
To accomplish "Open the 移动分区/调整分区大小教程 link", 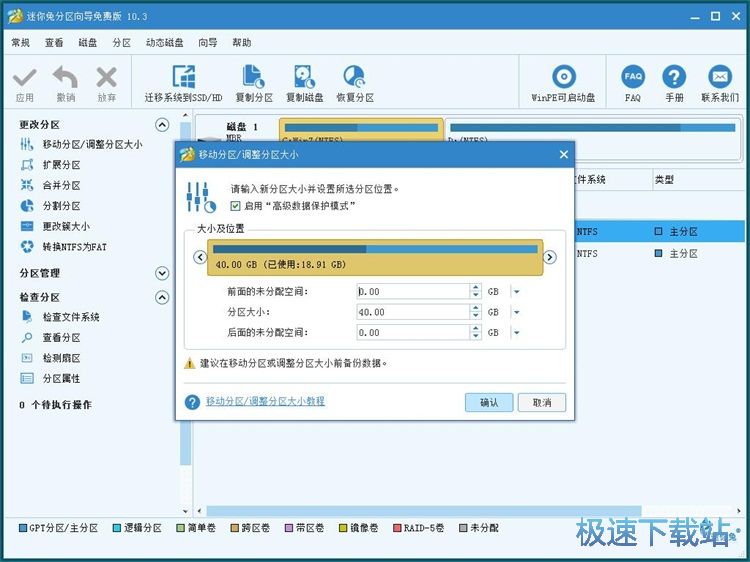I will (265, 401).
